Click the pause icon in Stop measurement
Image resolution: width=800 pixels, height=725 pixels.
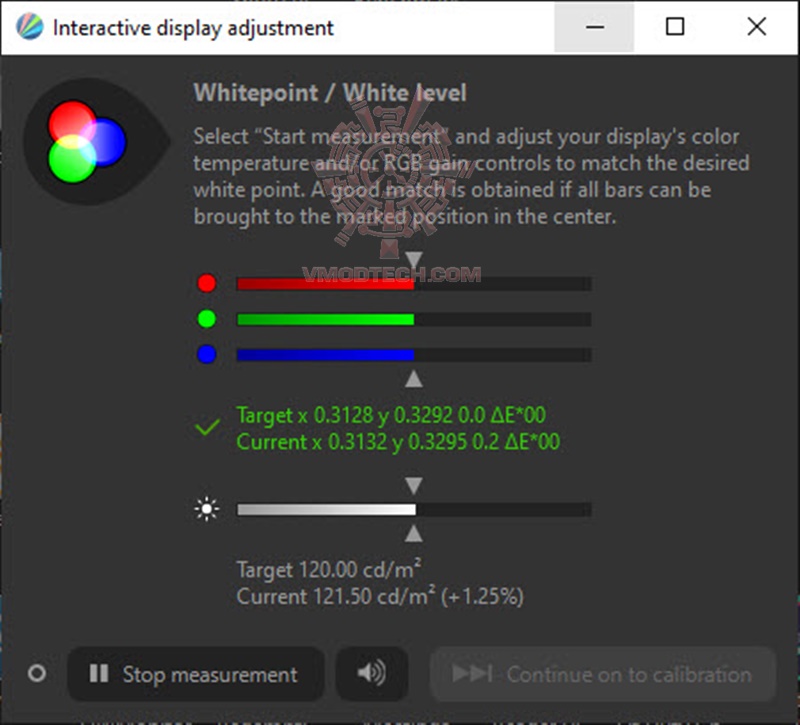pyautogui.click(x=99, y=673)
